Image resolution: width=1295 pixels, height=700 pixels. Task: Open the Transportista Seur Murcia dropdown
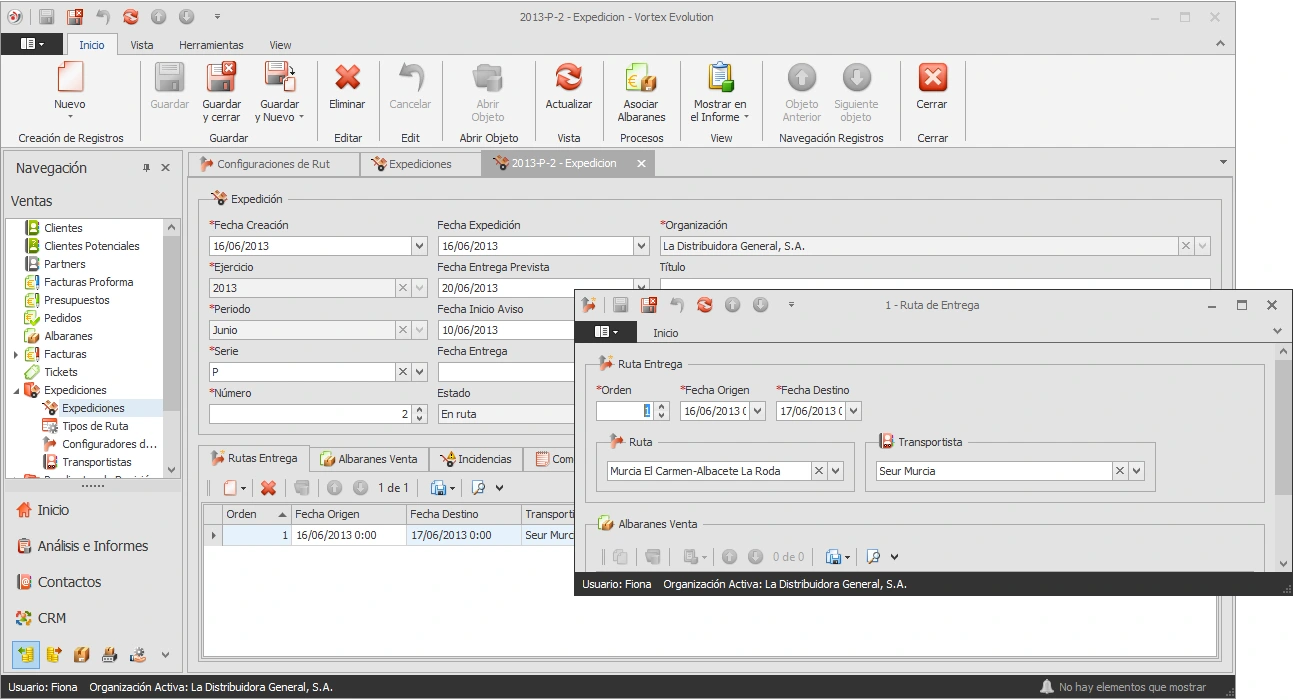(1137, 471)
